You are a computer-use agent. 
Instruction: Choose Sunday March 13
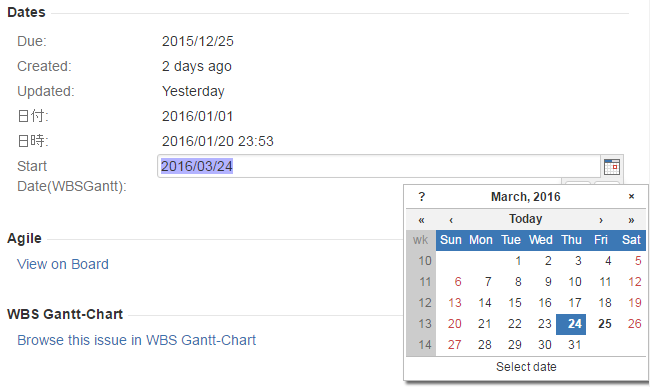click(454, 303)
